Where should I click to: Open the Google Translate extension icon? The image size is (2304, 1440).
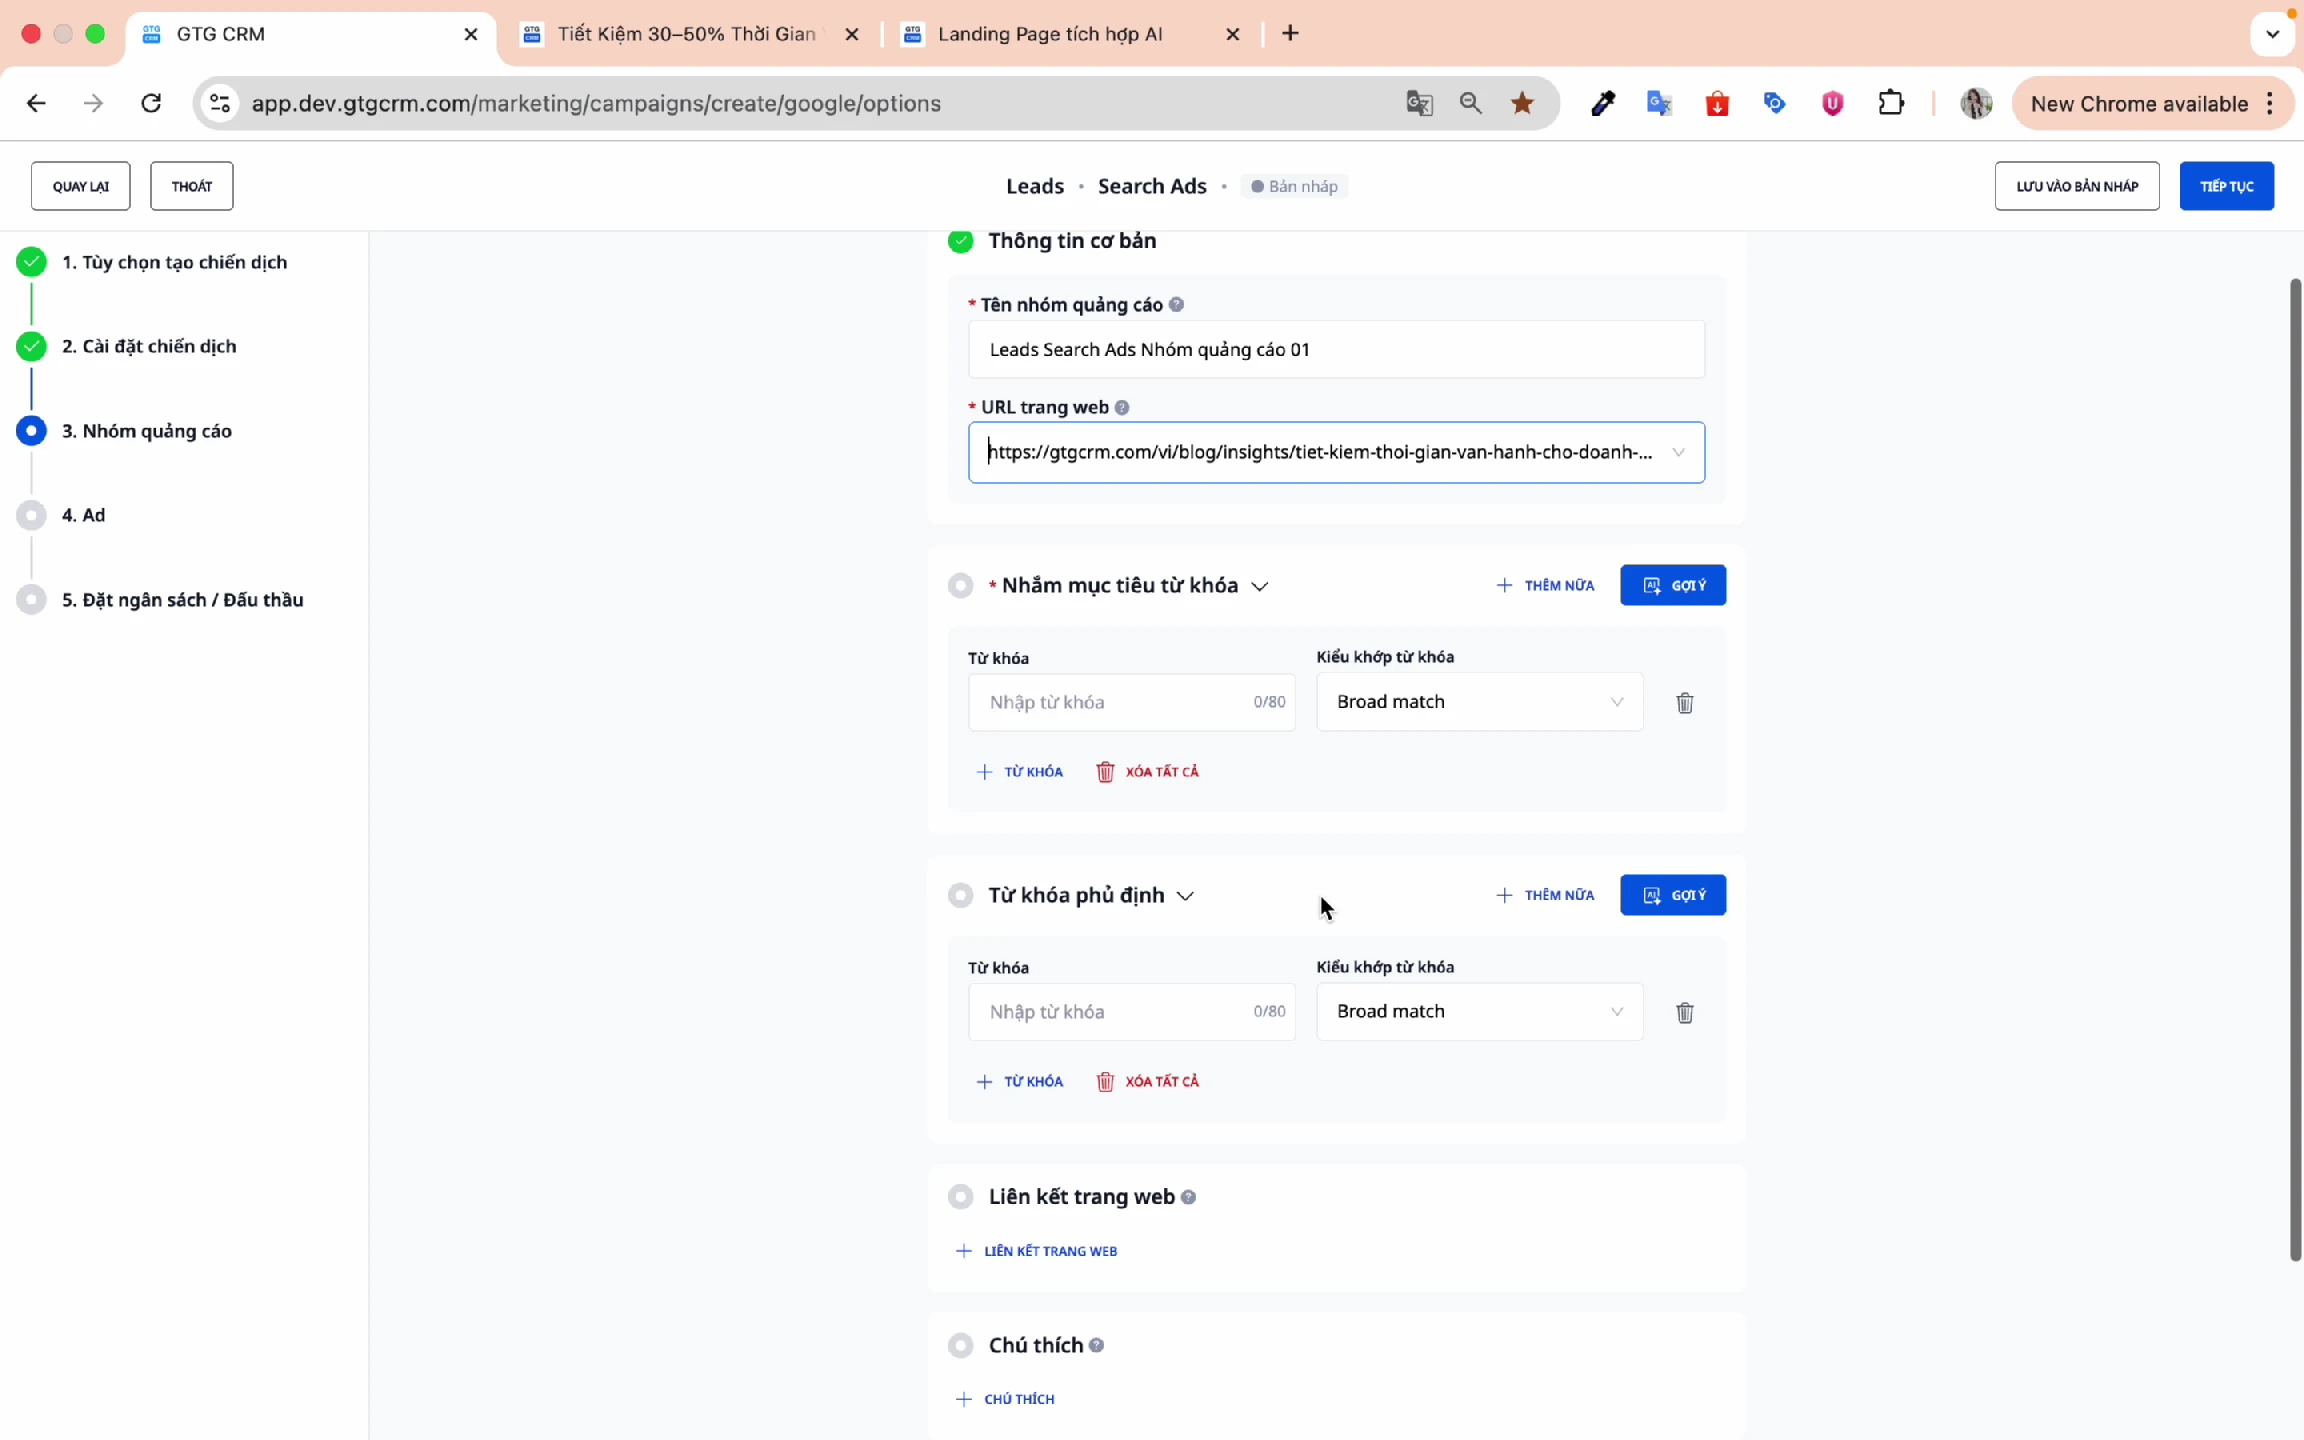click(x=1660, y=103)
